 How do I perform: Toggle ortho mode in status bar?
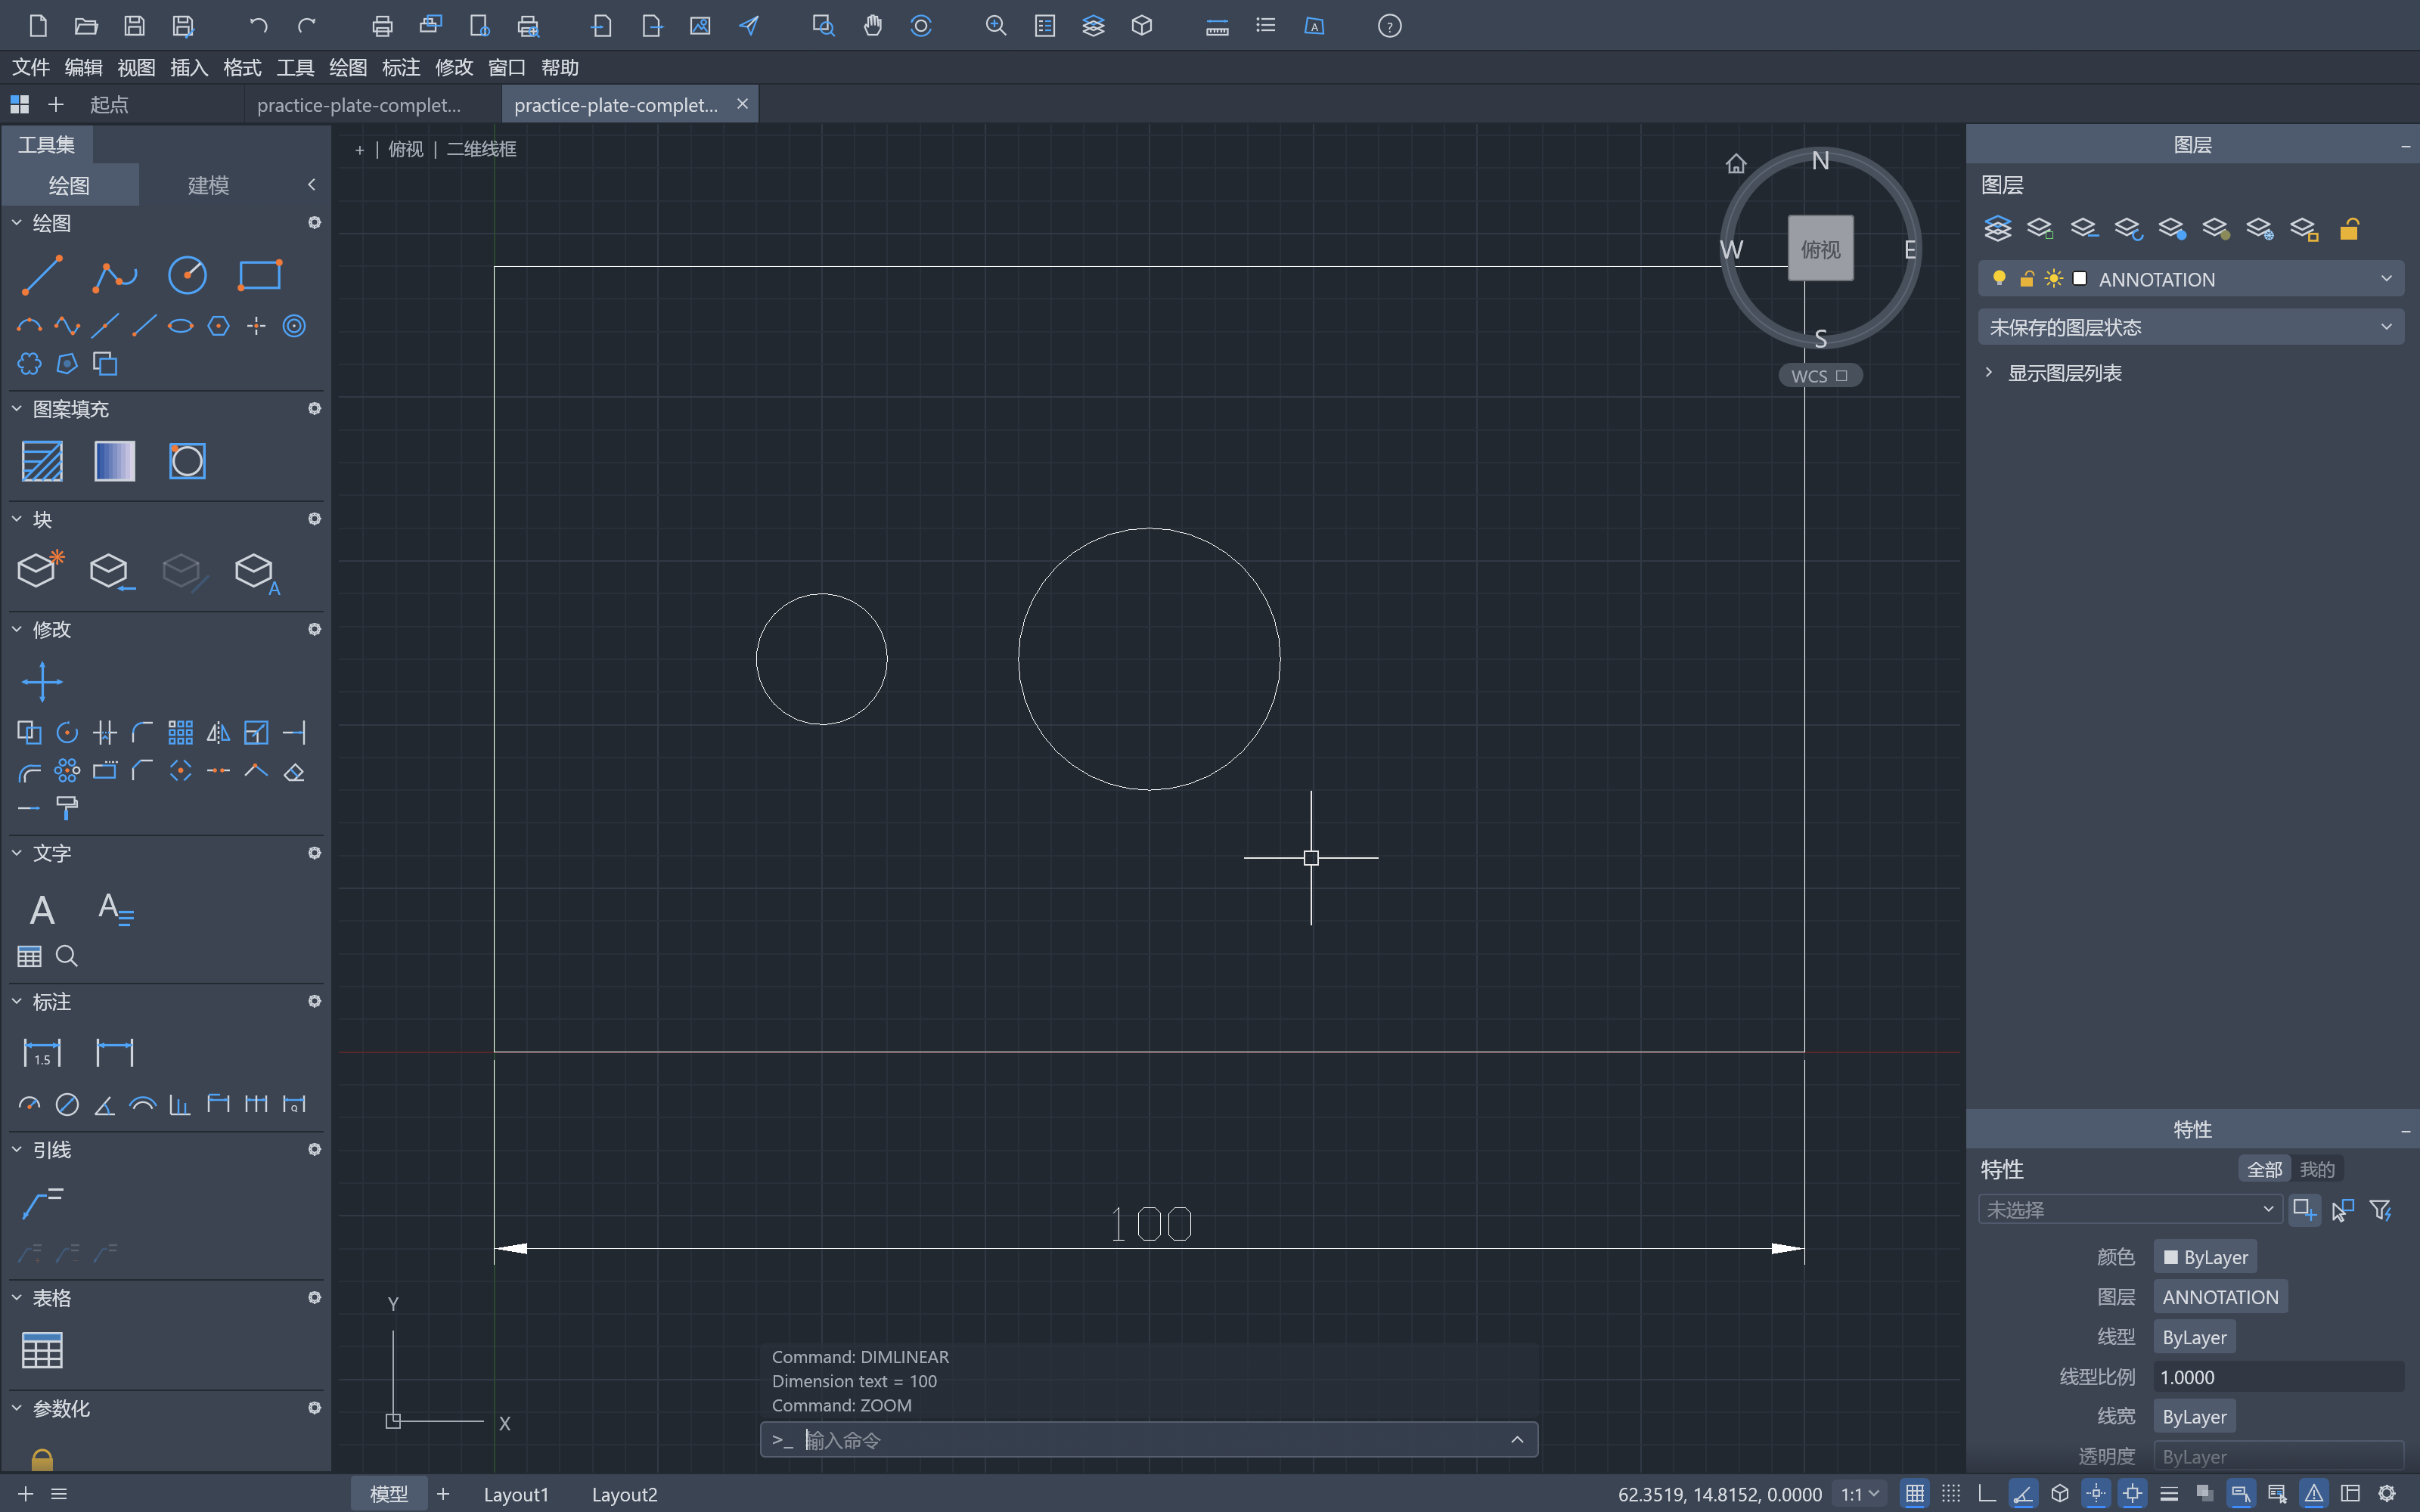pos(1987,1493)
